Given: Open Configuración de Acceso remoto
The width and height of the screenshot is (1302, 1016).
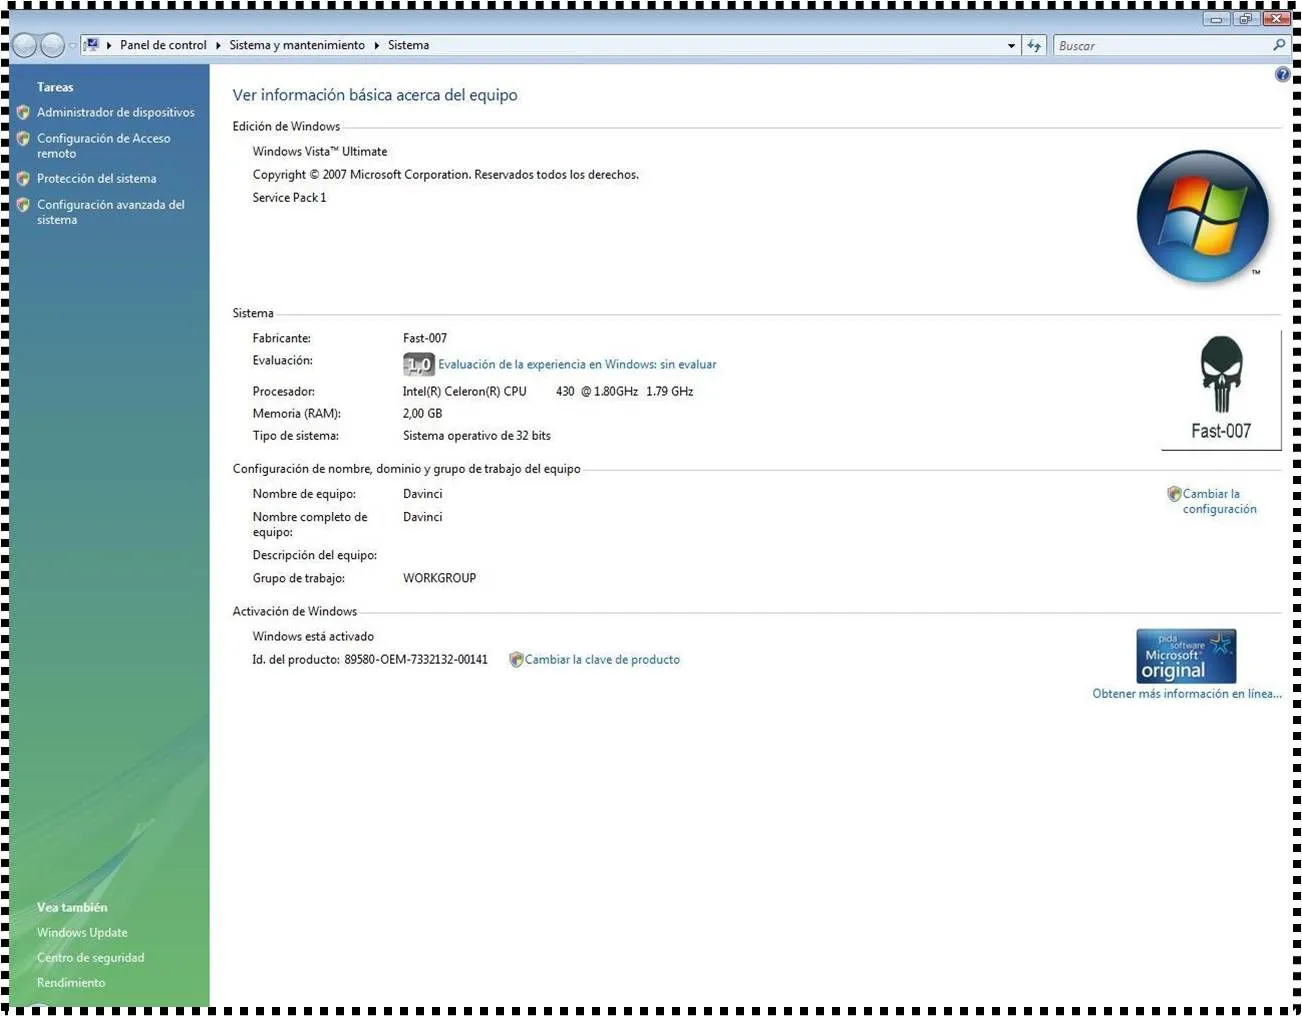Looking at the screenshot, I should coord(103,146).
